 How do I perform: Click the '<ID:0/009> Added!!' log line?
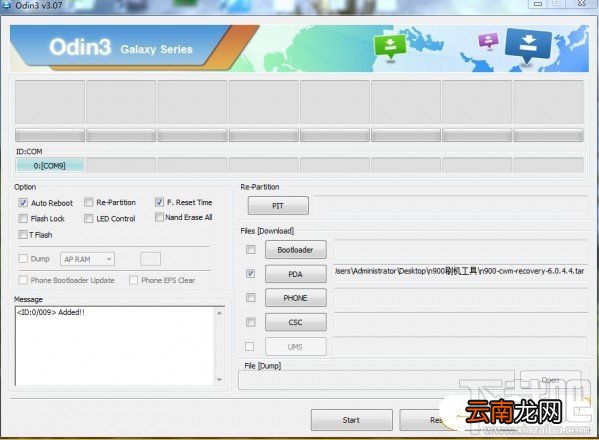pyautogui.click(x=50, y=312)
